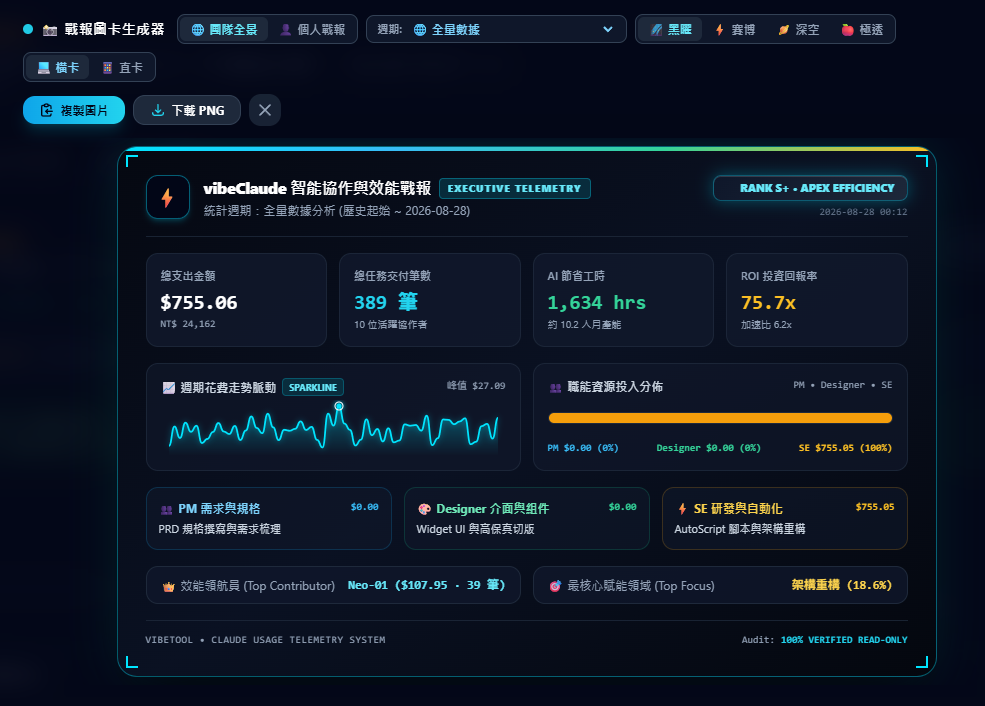This screenshot has width=985, height=706.
Task: Click the Designer palette icon
Action: pyautogui.click(x=425, y=509)
